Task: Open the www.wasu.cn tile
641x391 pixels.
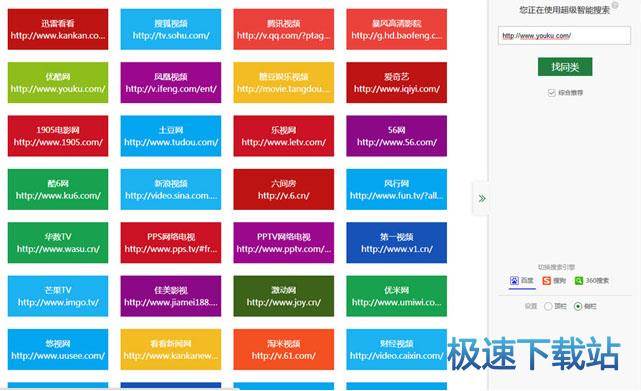Action: click(58, 243)
